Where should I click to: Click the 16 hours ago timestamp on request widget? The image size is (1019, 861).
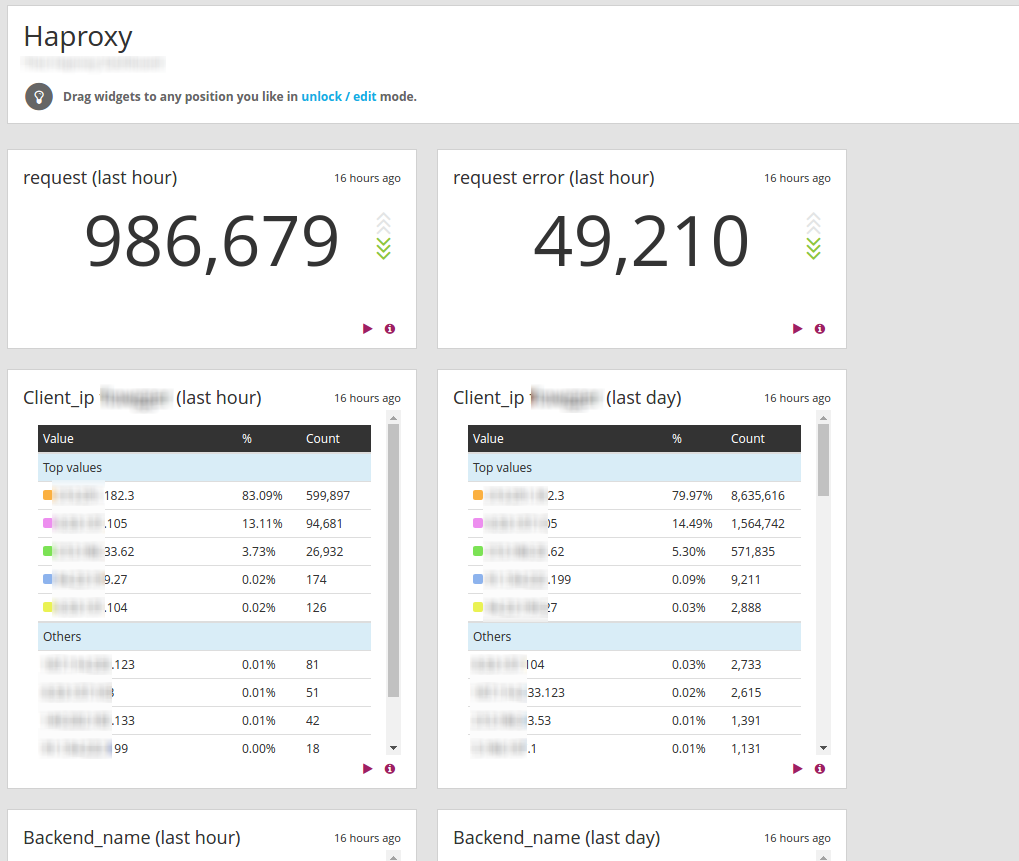click(367, 177)
